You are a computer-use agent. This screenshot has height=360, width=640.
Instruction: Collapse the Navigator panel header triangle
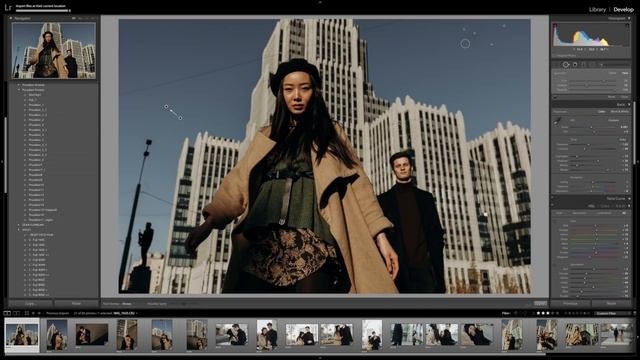pos(11,18)
